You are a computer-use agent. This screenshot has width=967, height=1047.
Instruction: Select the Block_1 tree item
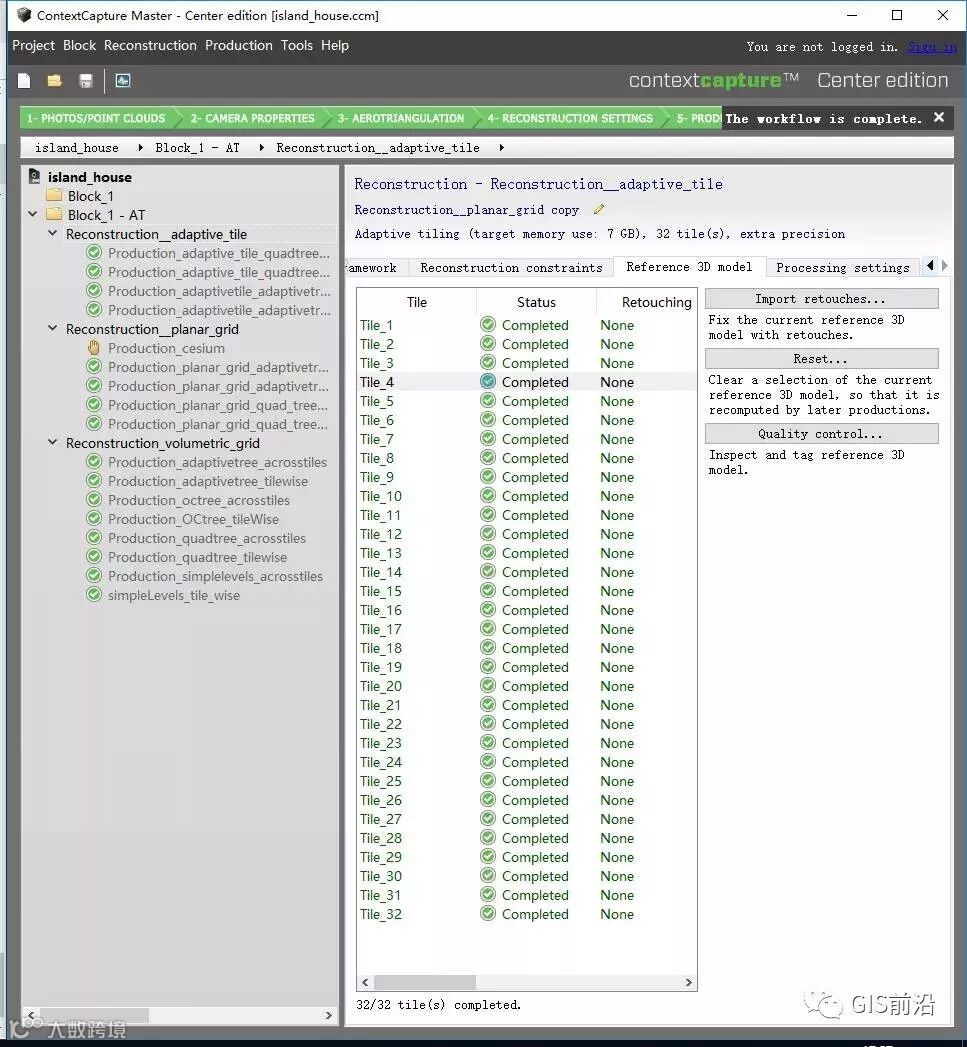click(x=91, y=196)
